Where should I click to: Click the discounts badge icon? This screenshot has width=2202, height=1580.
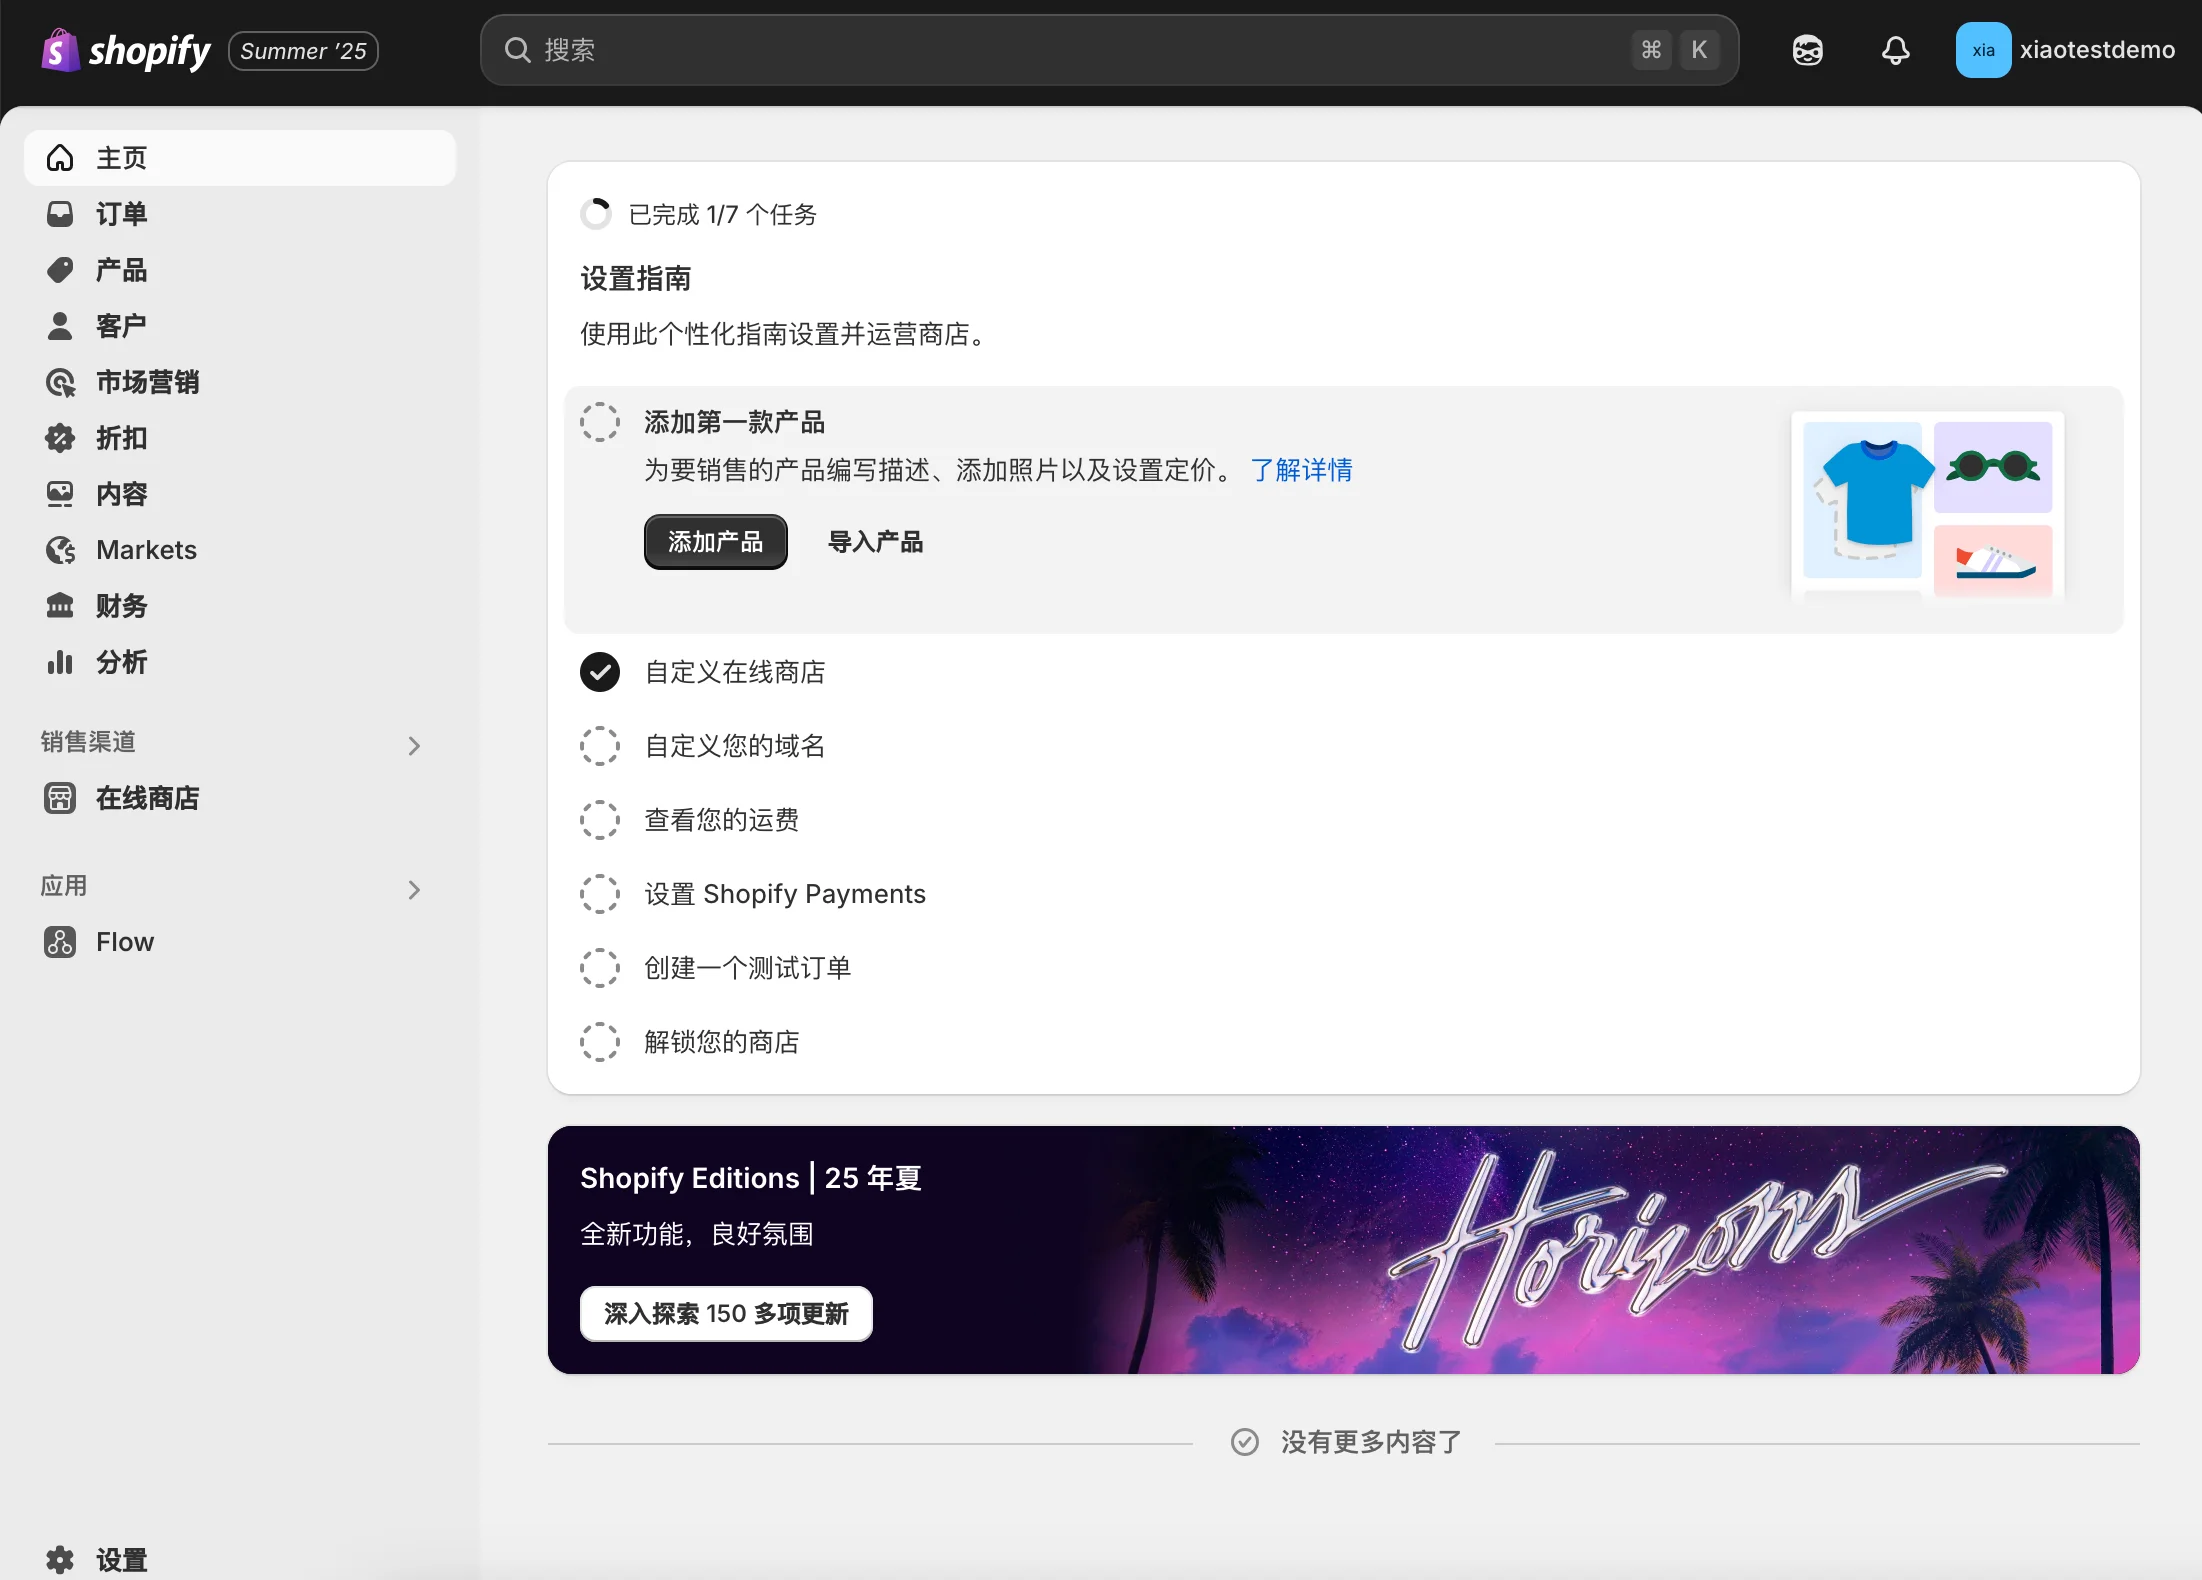pyautogui.click(x=60, y=438)
